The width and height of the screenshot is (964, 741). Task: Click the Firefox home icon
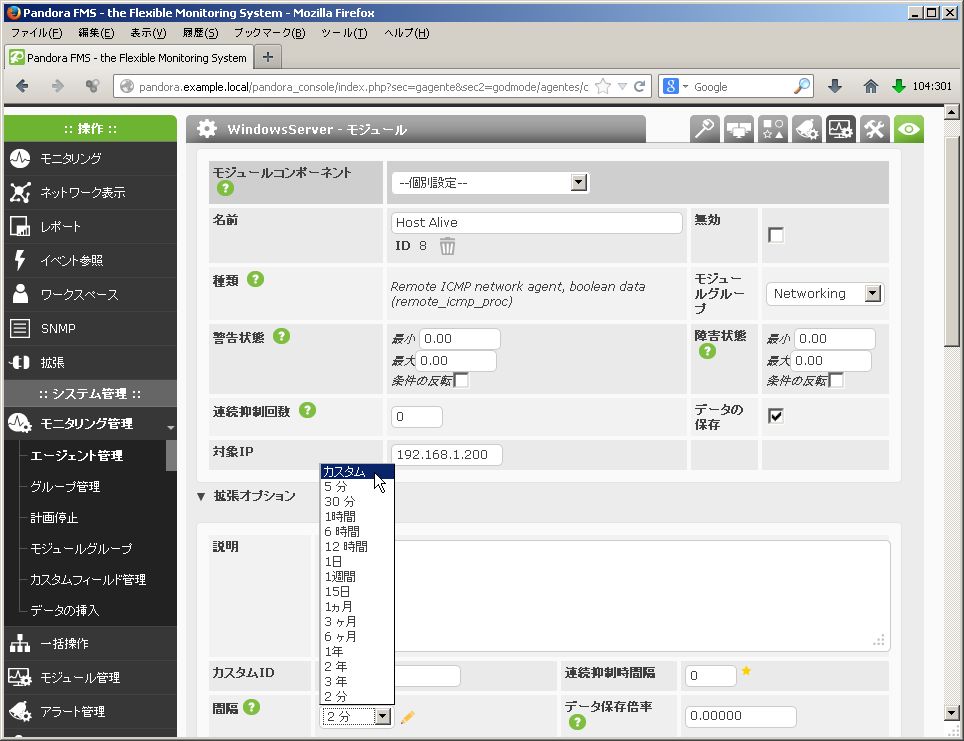click(871, 86)
